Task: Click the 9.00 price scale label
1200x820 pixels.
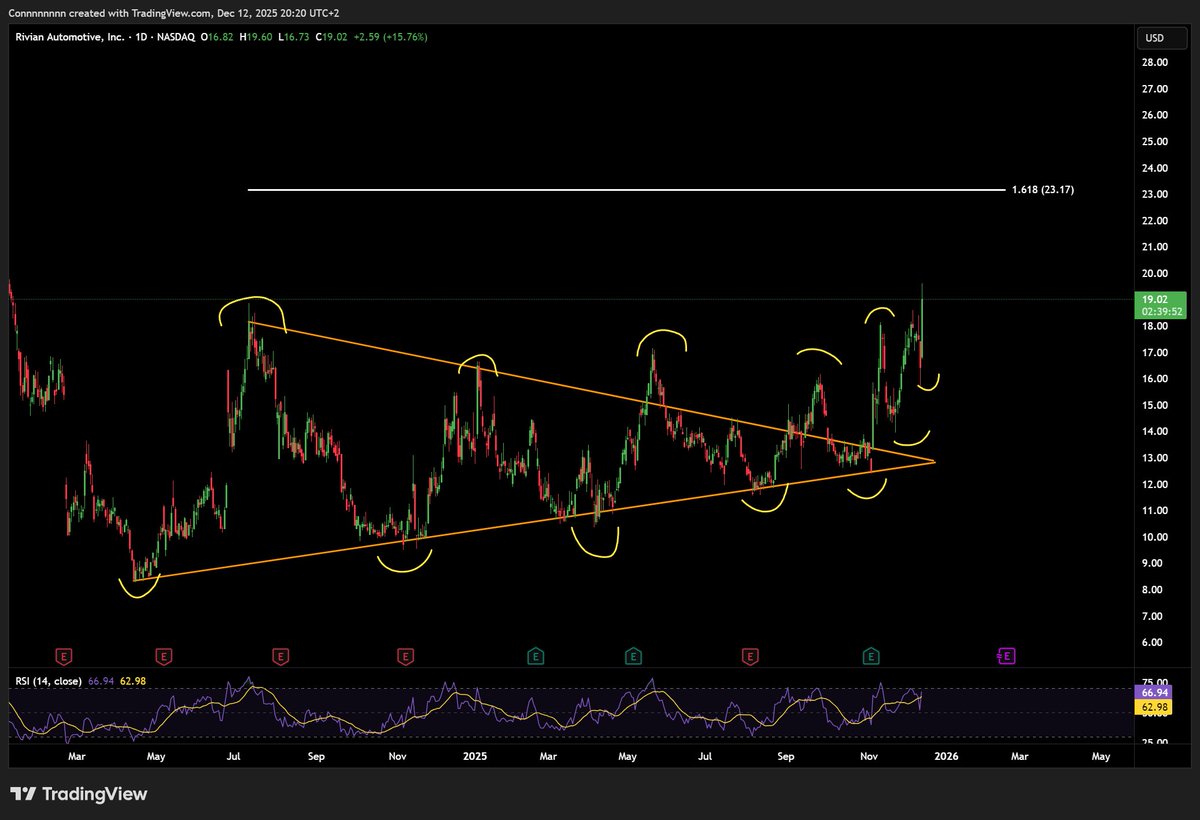Action: [x=1155, y=564]
